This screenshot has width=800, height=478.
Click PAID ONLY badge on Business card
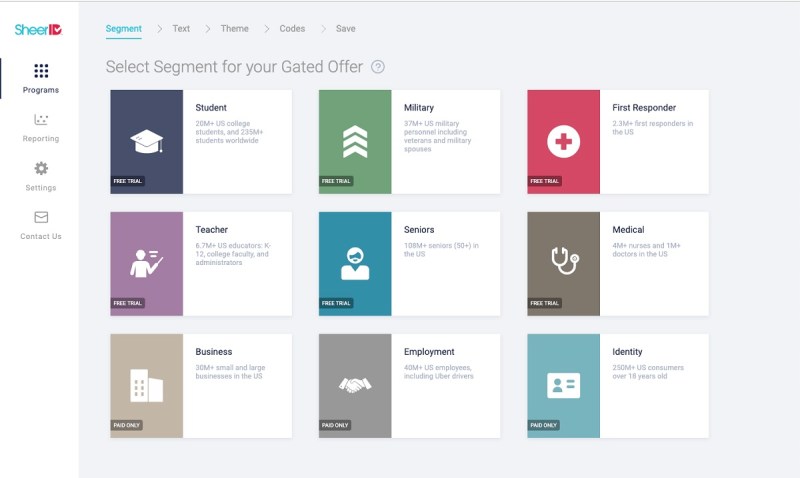pyautogui.click(x=127, y=425)
